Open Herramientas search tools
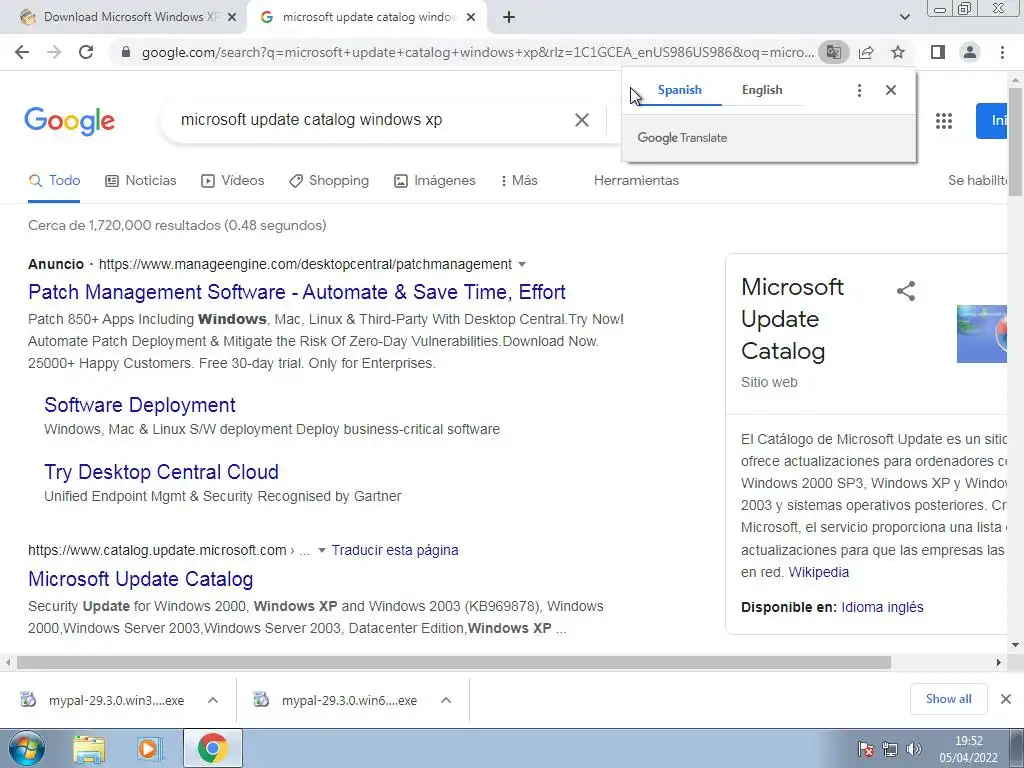 point(636,181)
